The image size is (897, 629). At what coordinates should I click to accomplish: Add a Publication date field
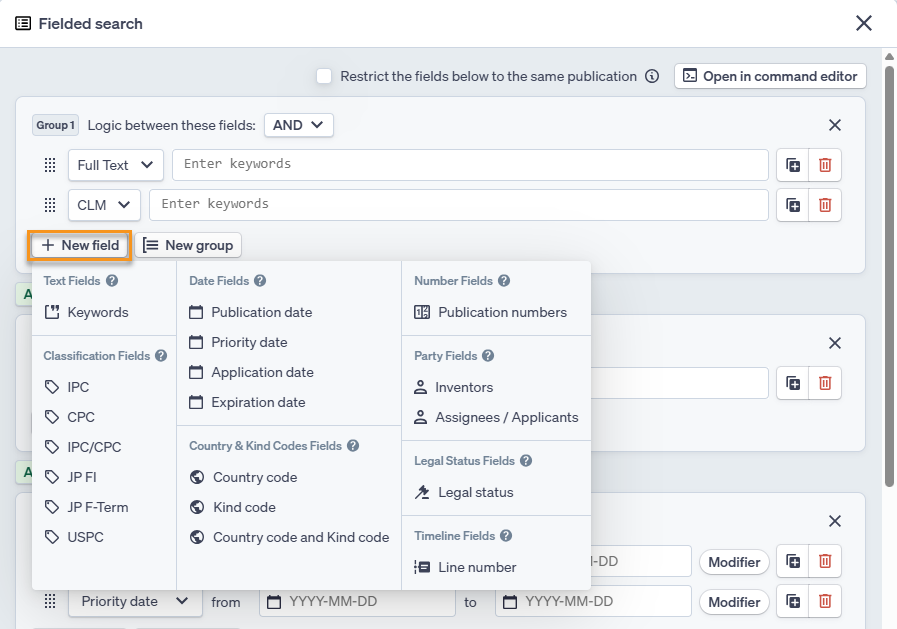(x=251, y=312)
